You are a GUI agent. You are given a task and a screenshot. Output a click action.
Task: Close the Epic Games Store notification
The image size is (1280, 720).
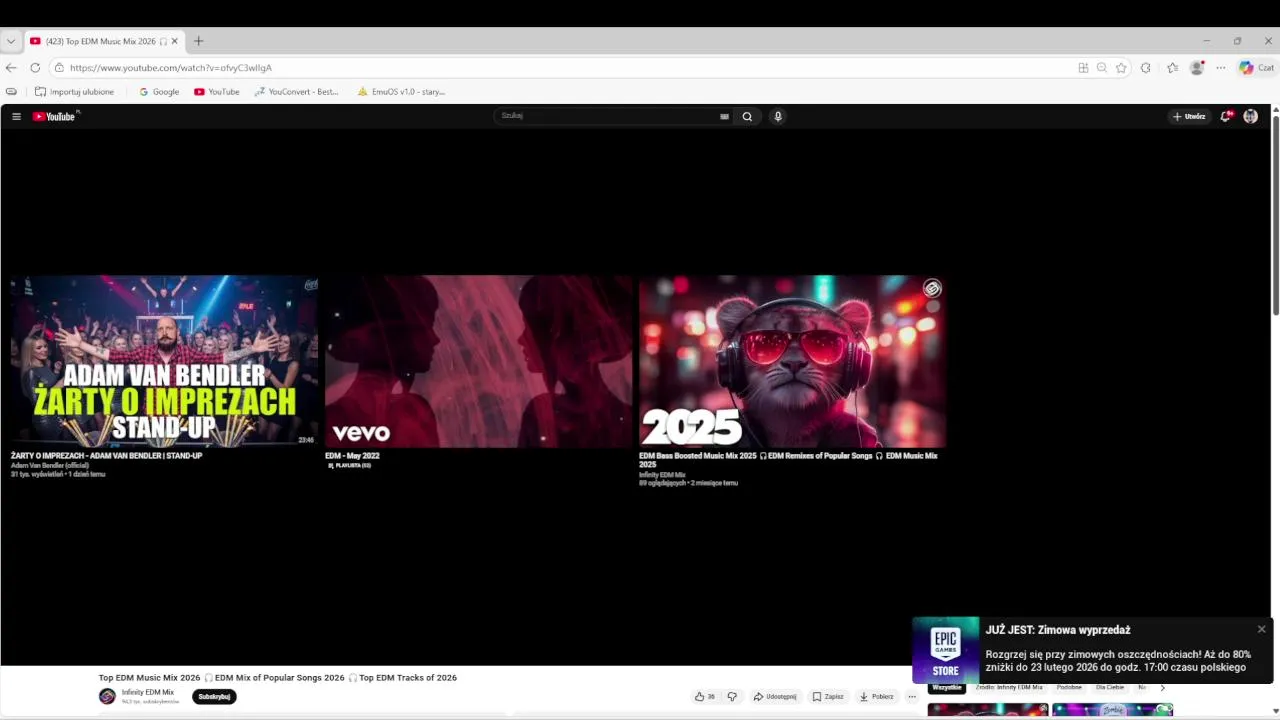coord(1261,629)
